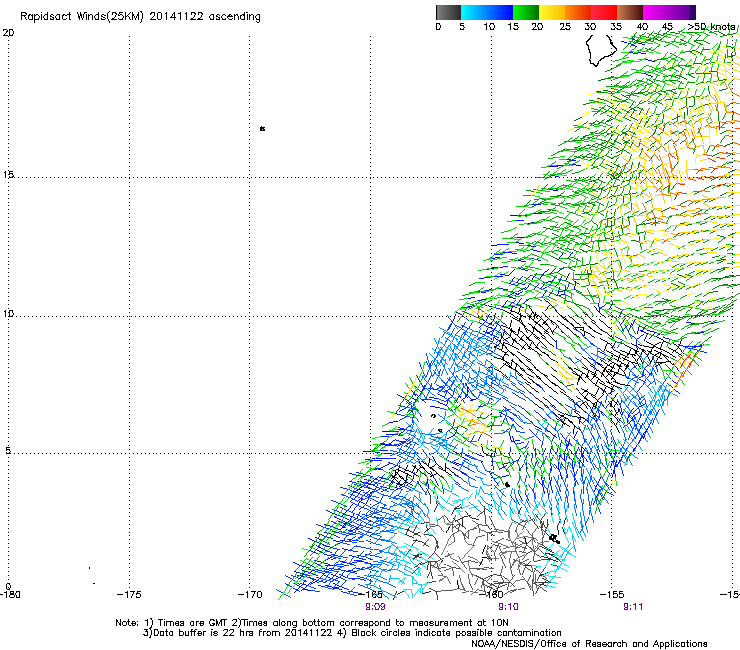Click the longitude label '-155'
The height and width of the screenshot is (650, 740).
612,594
